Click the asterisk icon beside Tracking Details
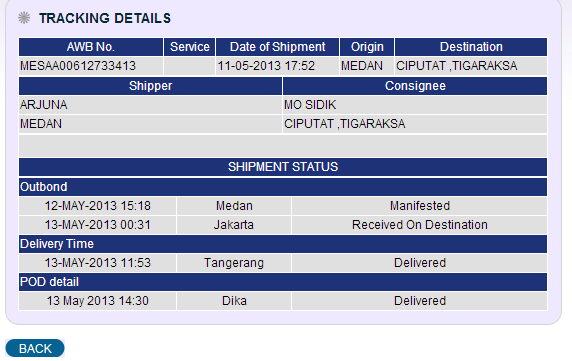Viewport: 572px width, 361px height. coord(24,18)
